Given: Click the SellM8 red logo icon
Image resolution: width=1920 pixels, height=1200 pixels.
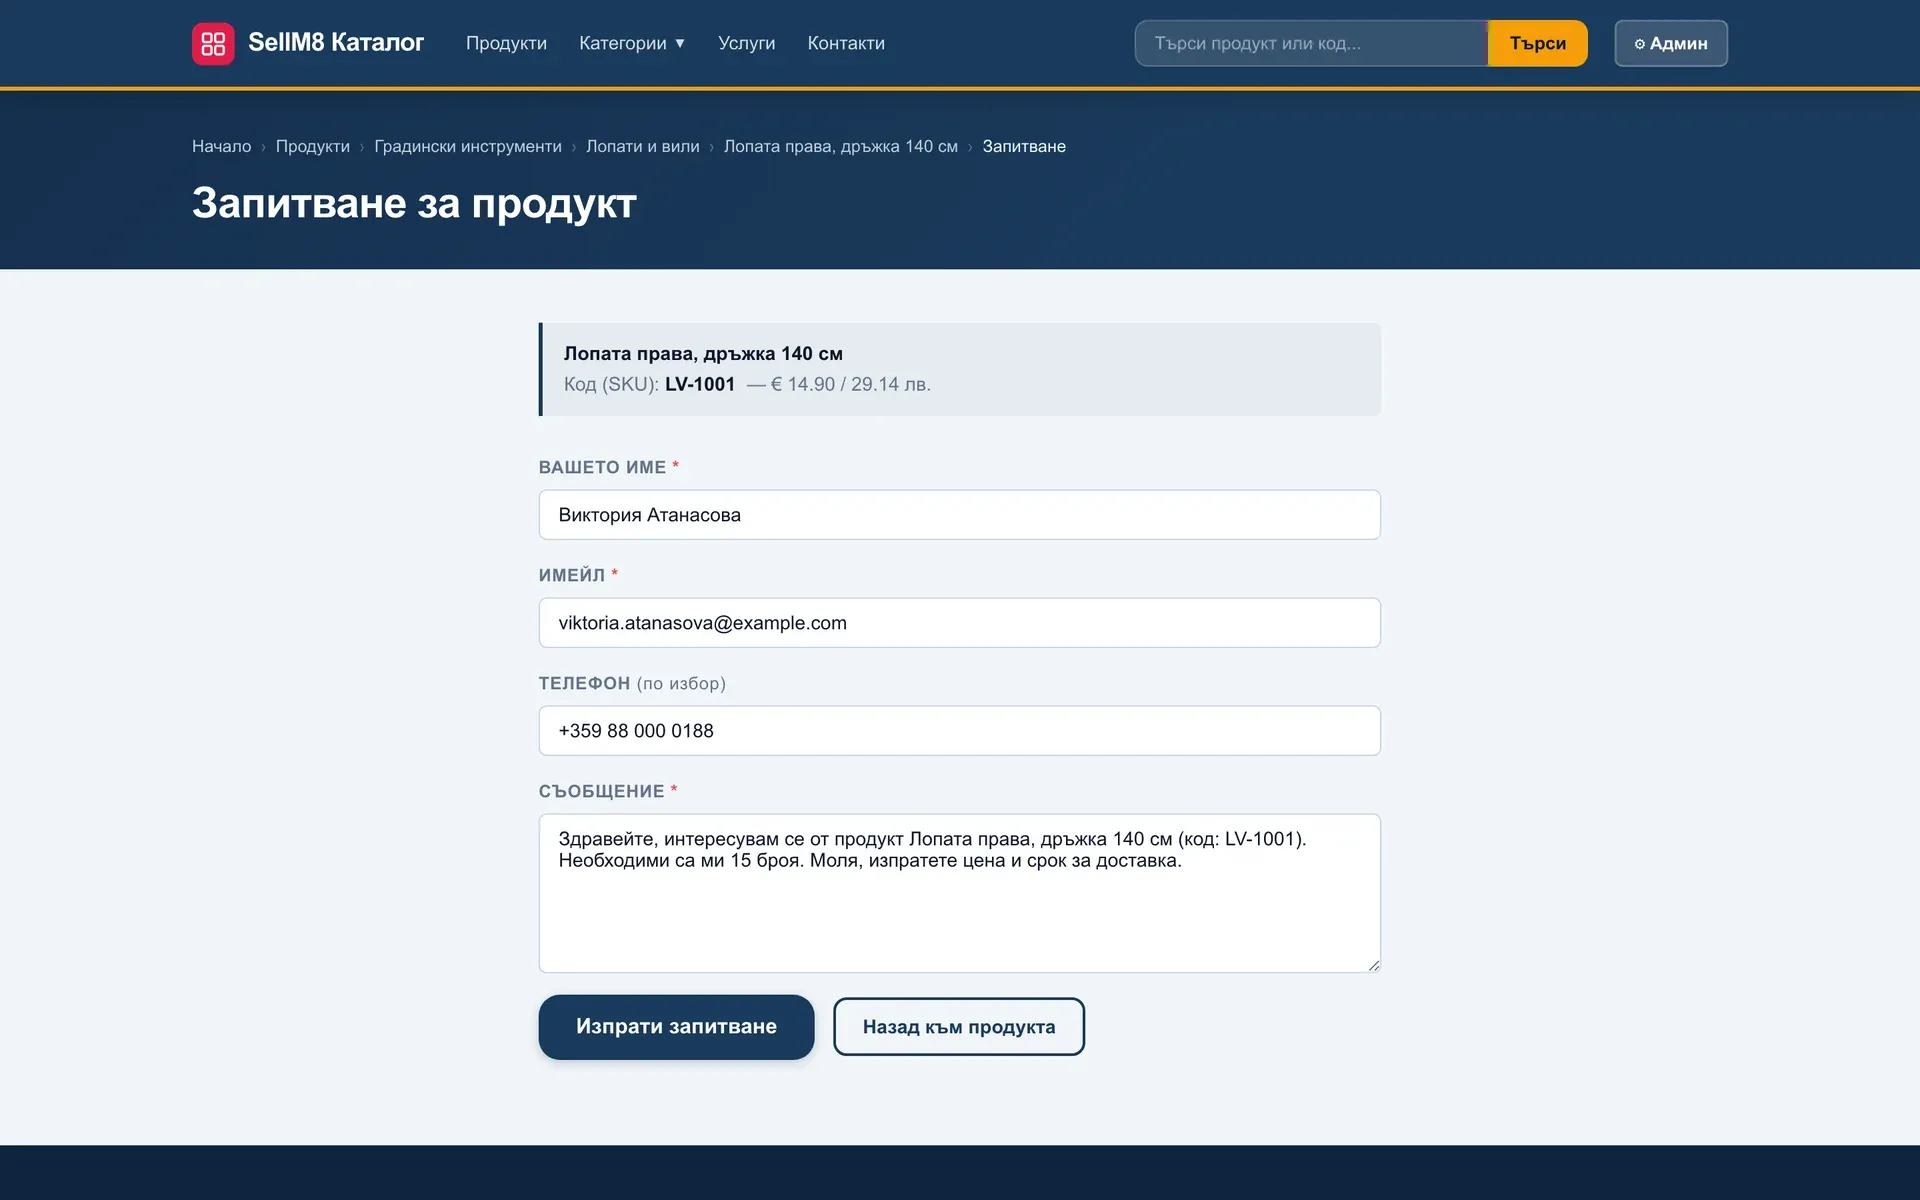Looking at the screenshot, I should (213, 43).
